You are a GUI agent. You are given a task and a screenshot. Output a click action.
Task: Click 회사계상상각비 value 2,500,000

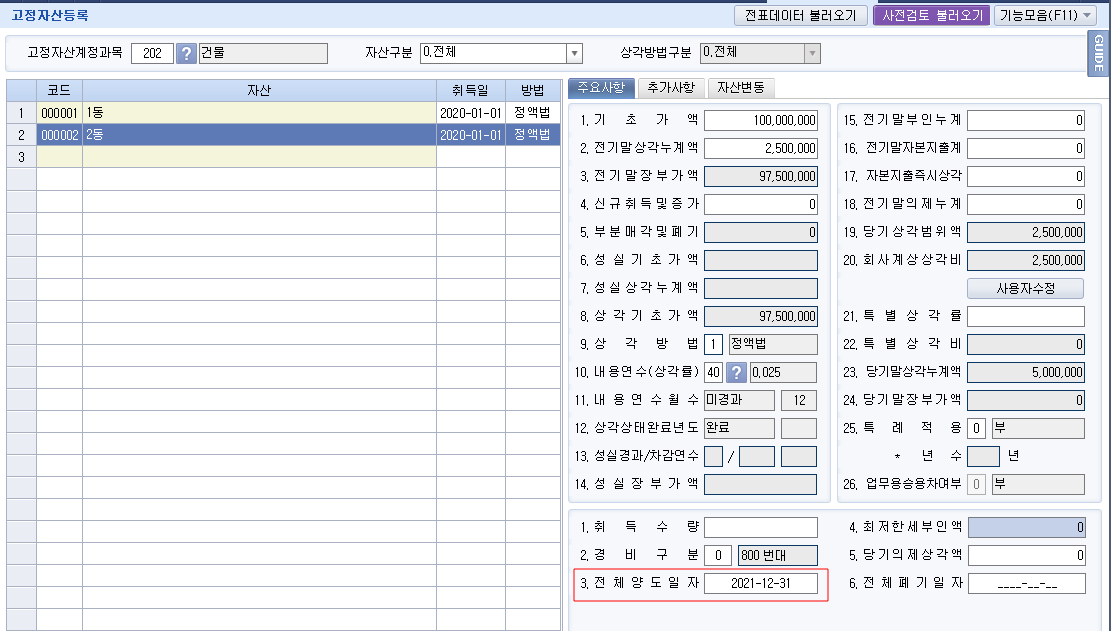coord(1025,261)
